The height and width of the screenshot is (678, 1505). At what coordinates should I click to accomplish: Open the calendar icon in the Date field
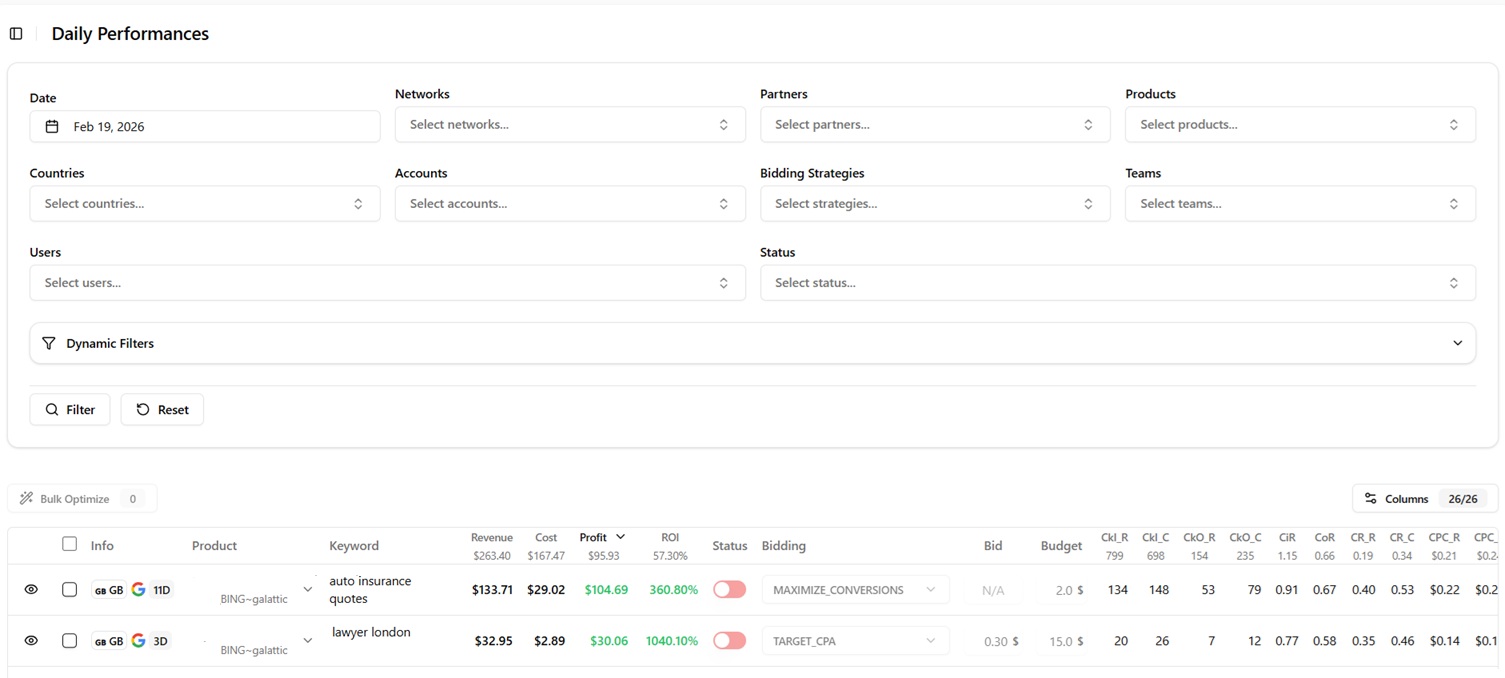point(51,126)
